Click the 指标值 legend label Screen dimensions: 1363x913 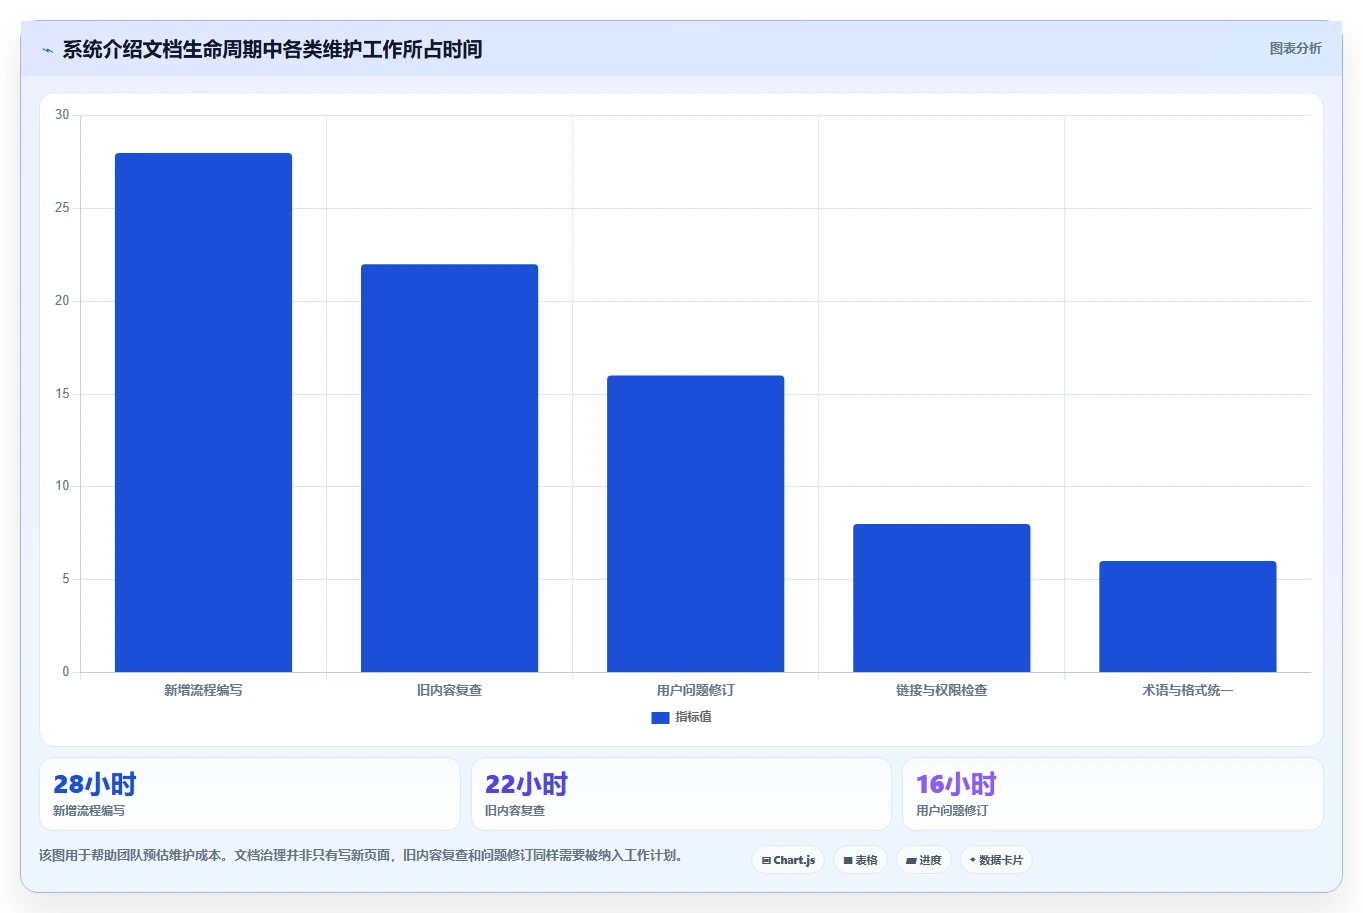[693, 717]
